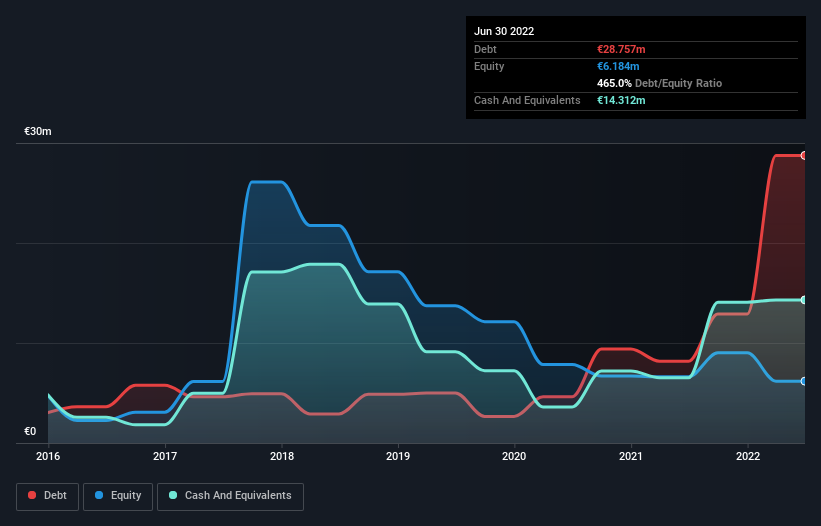The image size is (821, 526).
Task: Click the €30m y-axis label
Action: pos(38,131)
